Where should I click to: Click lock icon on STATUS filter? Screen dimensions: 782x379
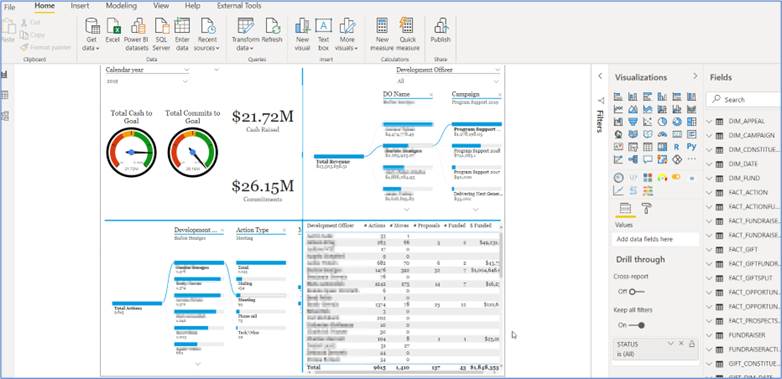point(691,344)
